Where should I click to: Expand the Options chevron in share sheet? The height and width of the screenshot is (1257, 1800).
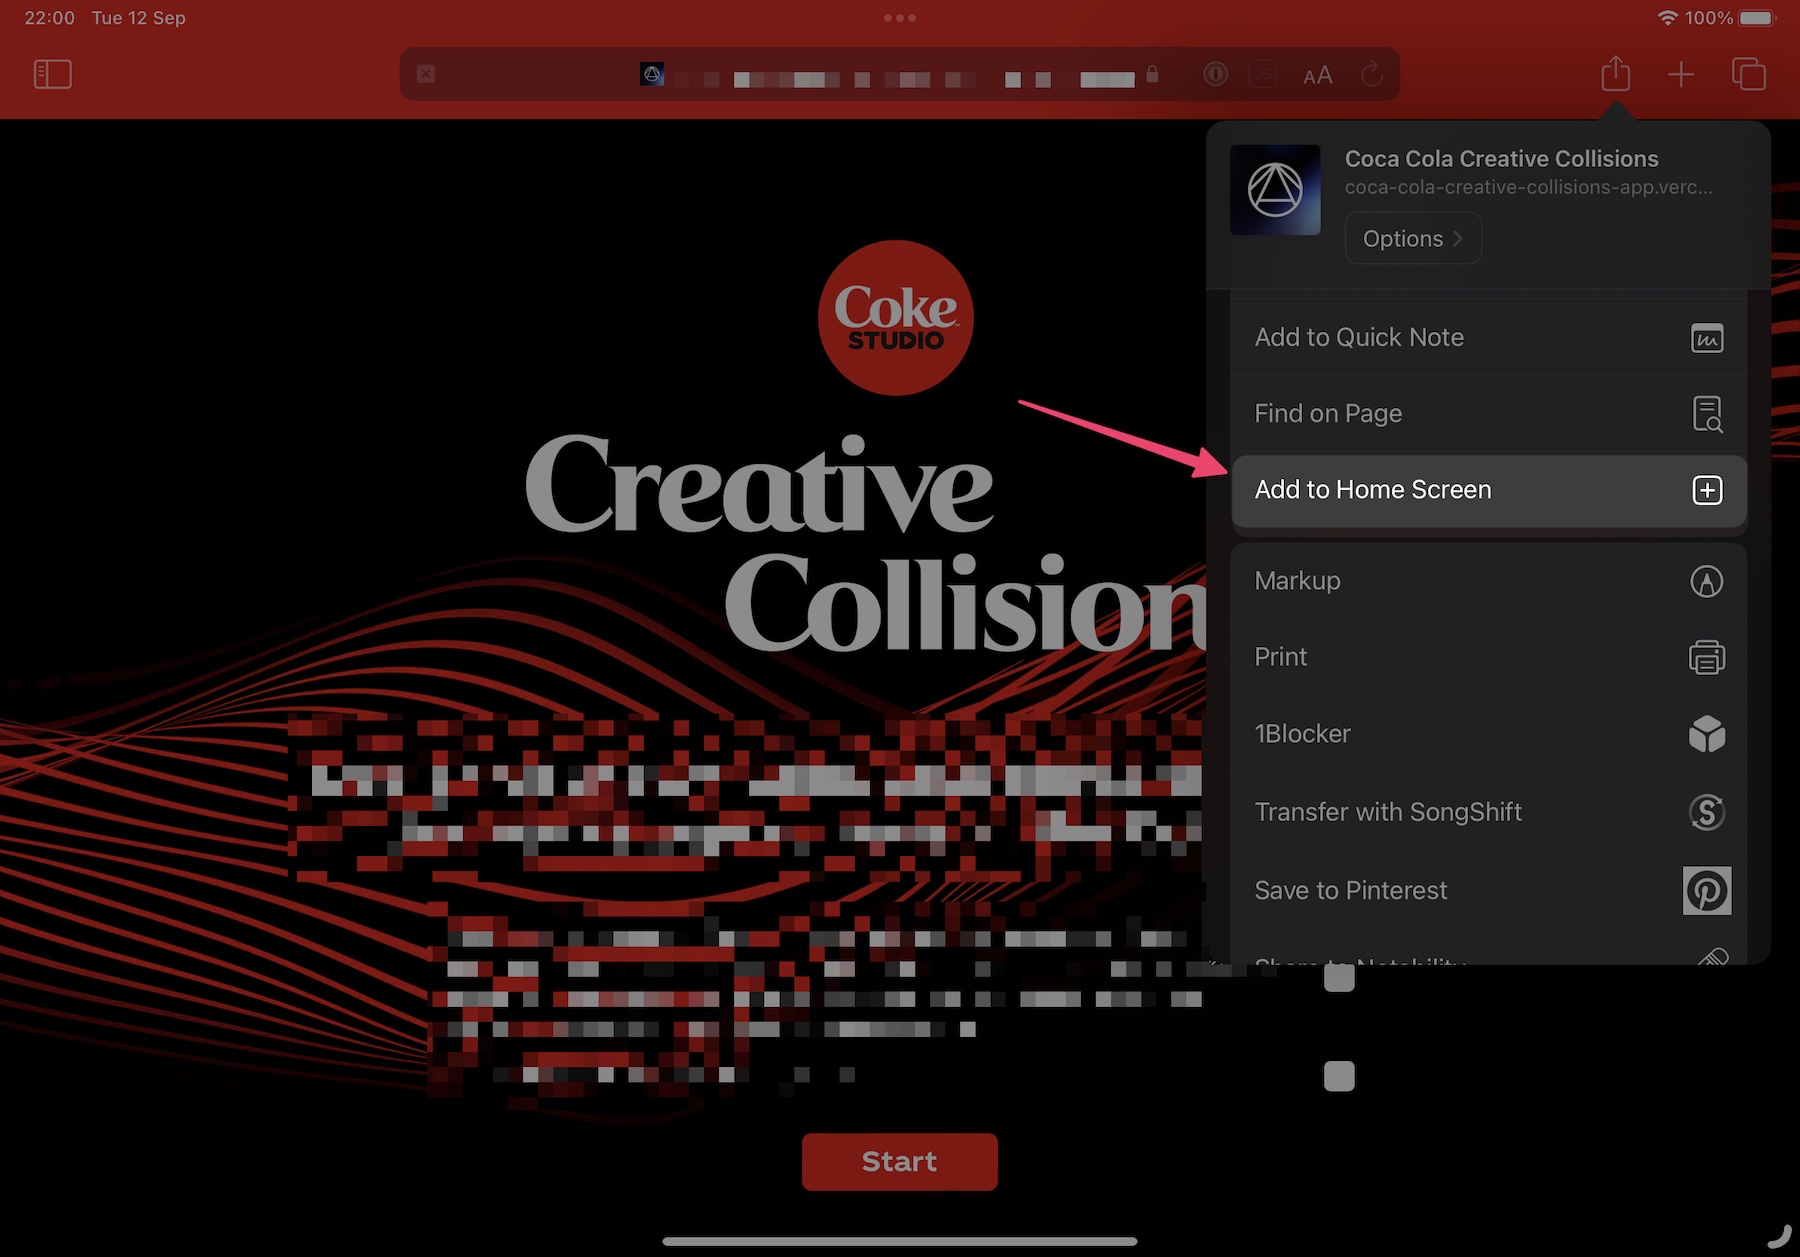click(1412, 238)
